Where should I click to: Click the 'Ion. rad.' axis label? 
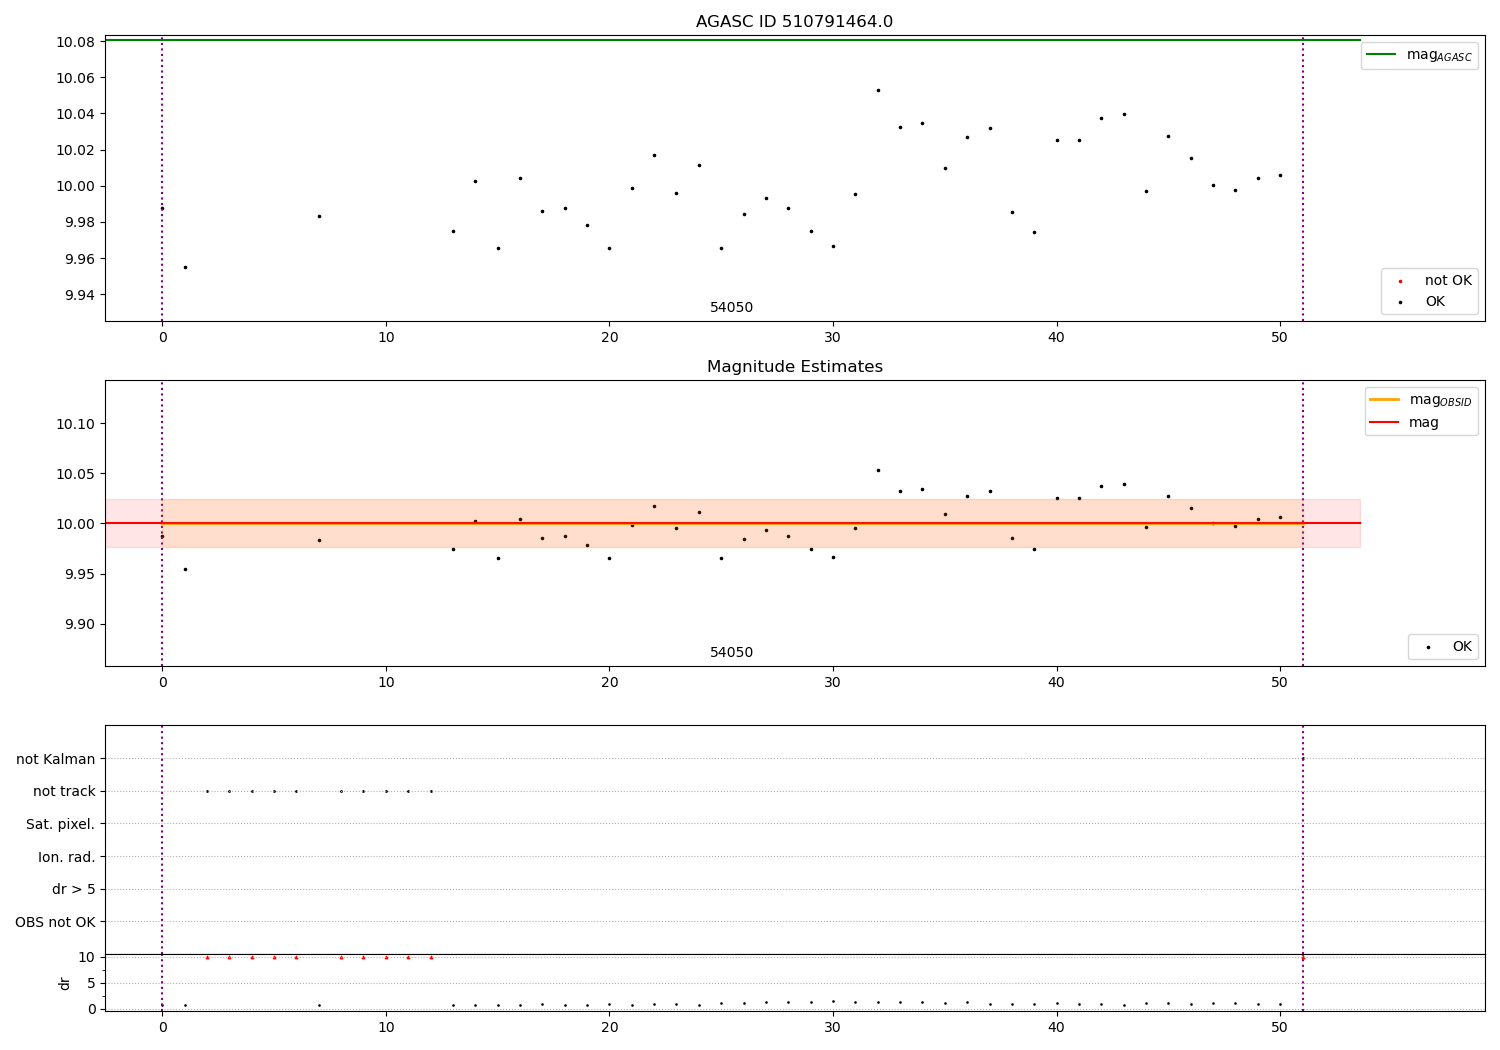67,857
